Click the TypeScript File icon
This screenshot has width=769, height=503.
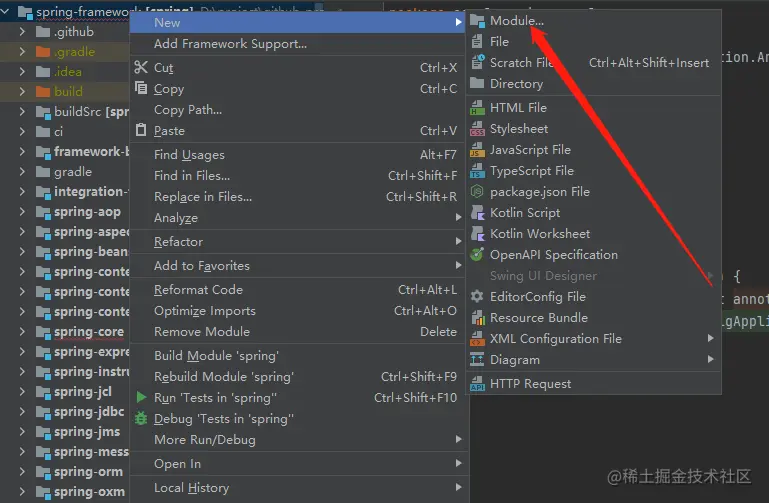pyautogui.click(x=477, y=171)
